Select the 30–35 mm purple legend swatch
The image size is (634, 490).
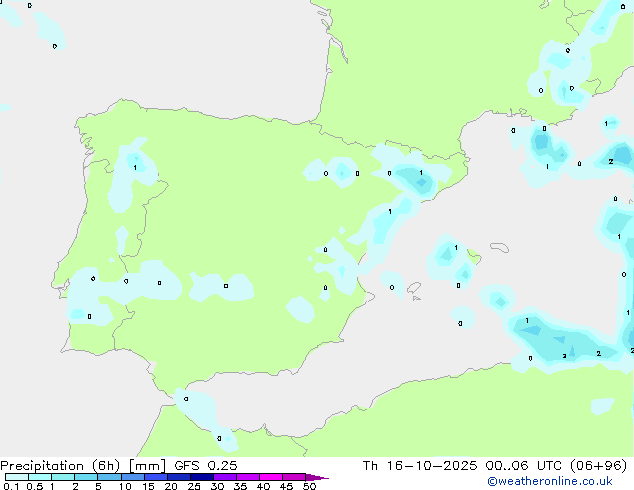[225, 477]
